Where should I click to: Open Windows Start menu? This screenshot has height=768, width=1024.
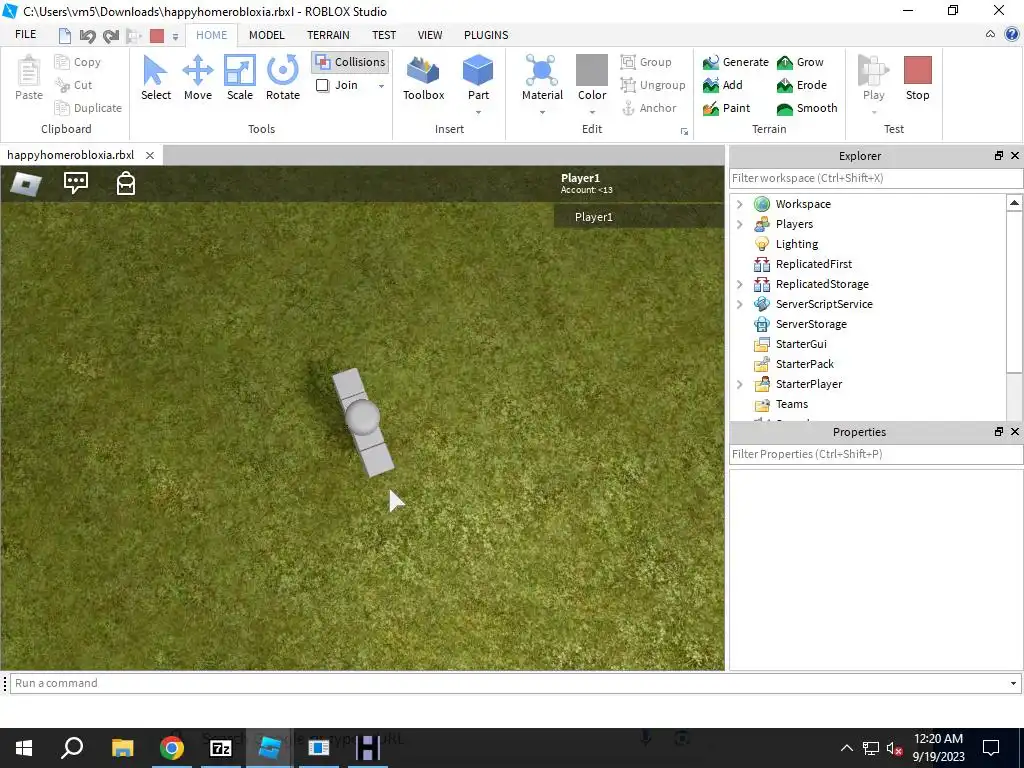[24, 748]
